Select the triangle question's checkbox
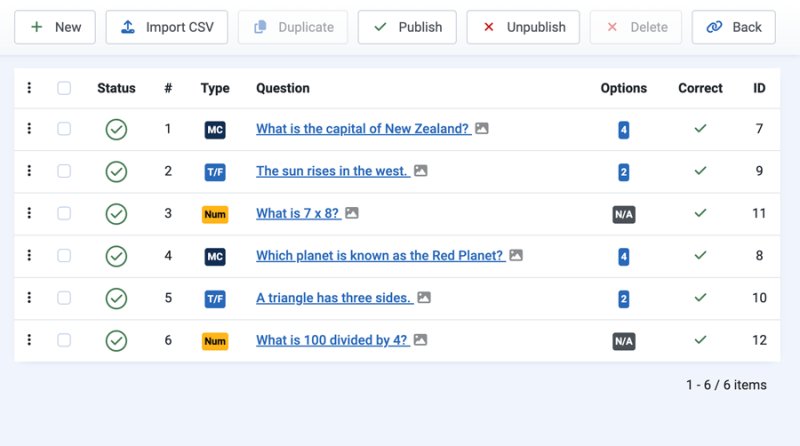The width and height of the screenshot is (800, 446). (64, 298)
